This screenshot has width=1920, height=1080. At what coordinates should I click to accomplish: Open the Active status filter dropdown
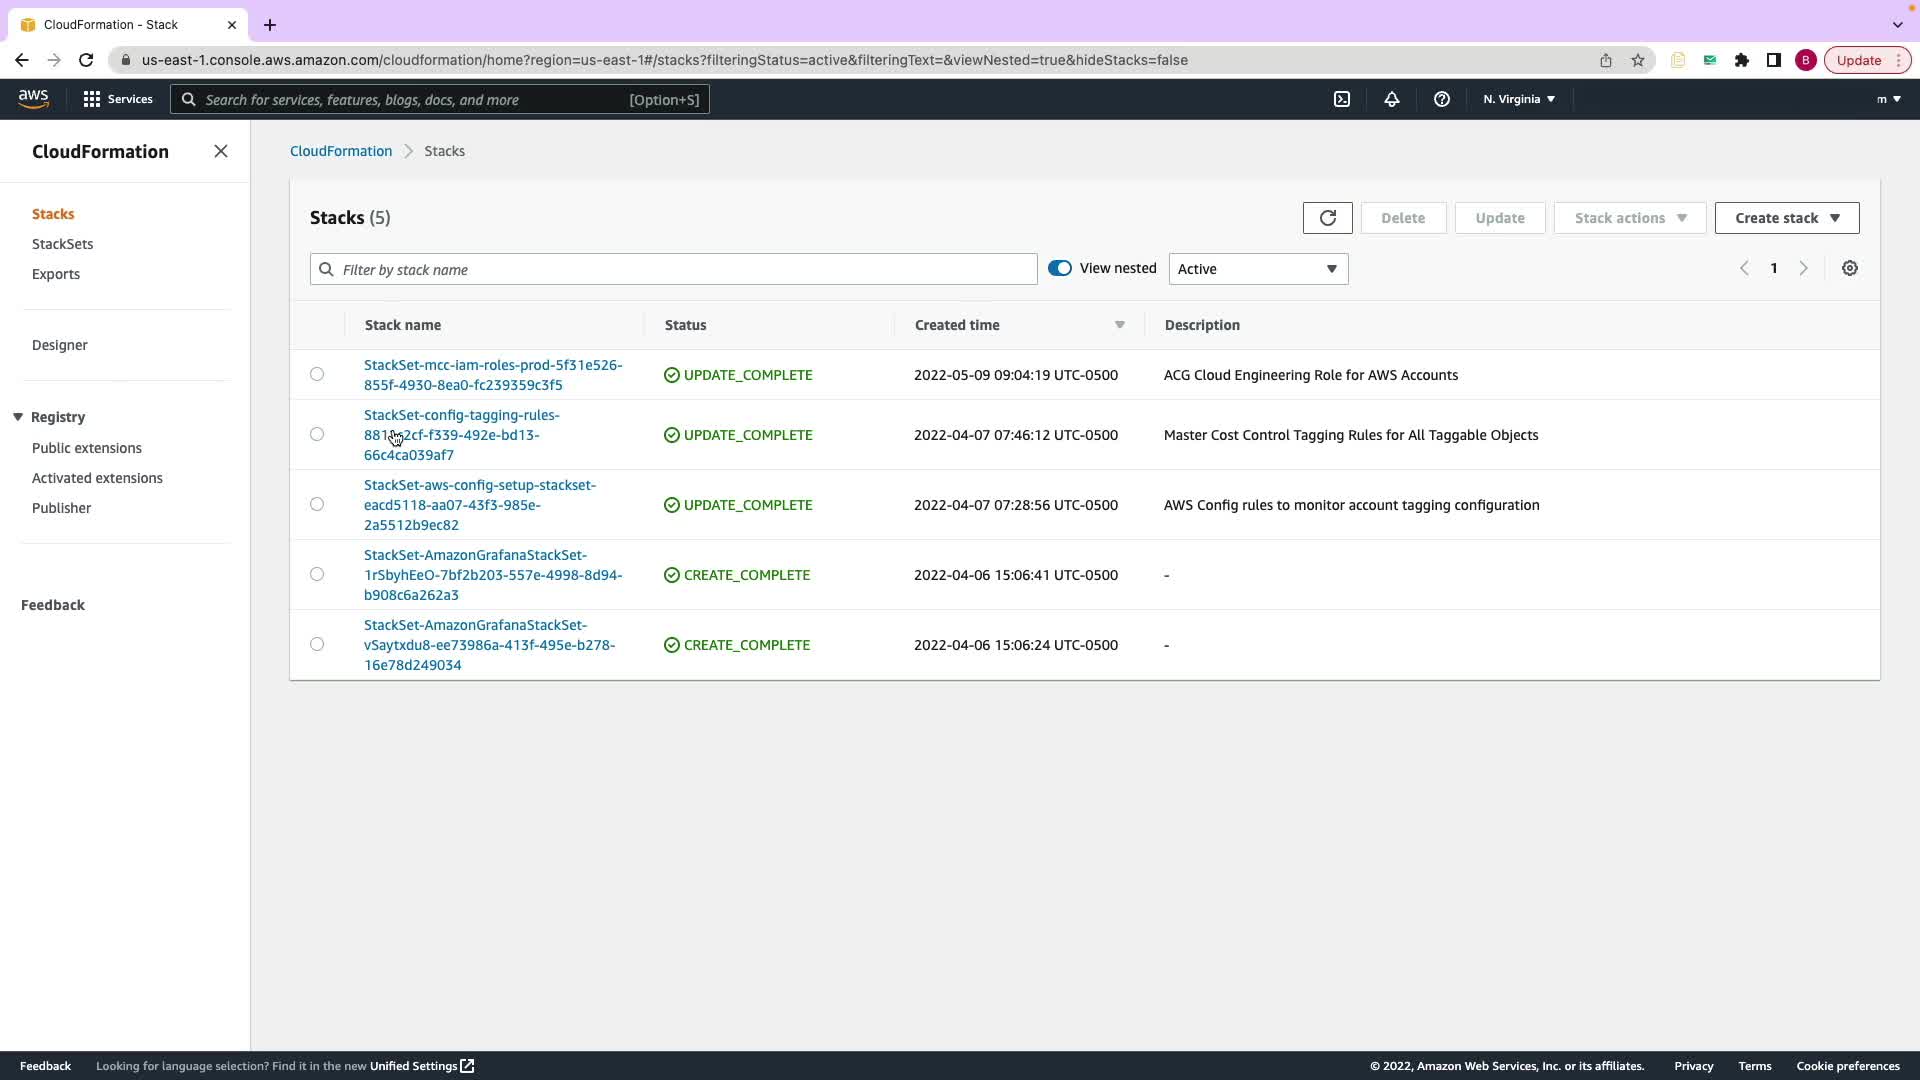tap(1257, 269)
